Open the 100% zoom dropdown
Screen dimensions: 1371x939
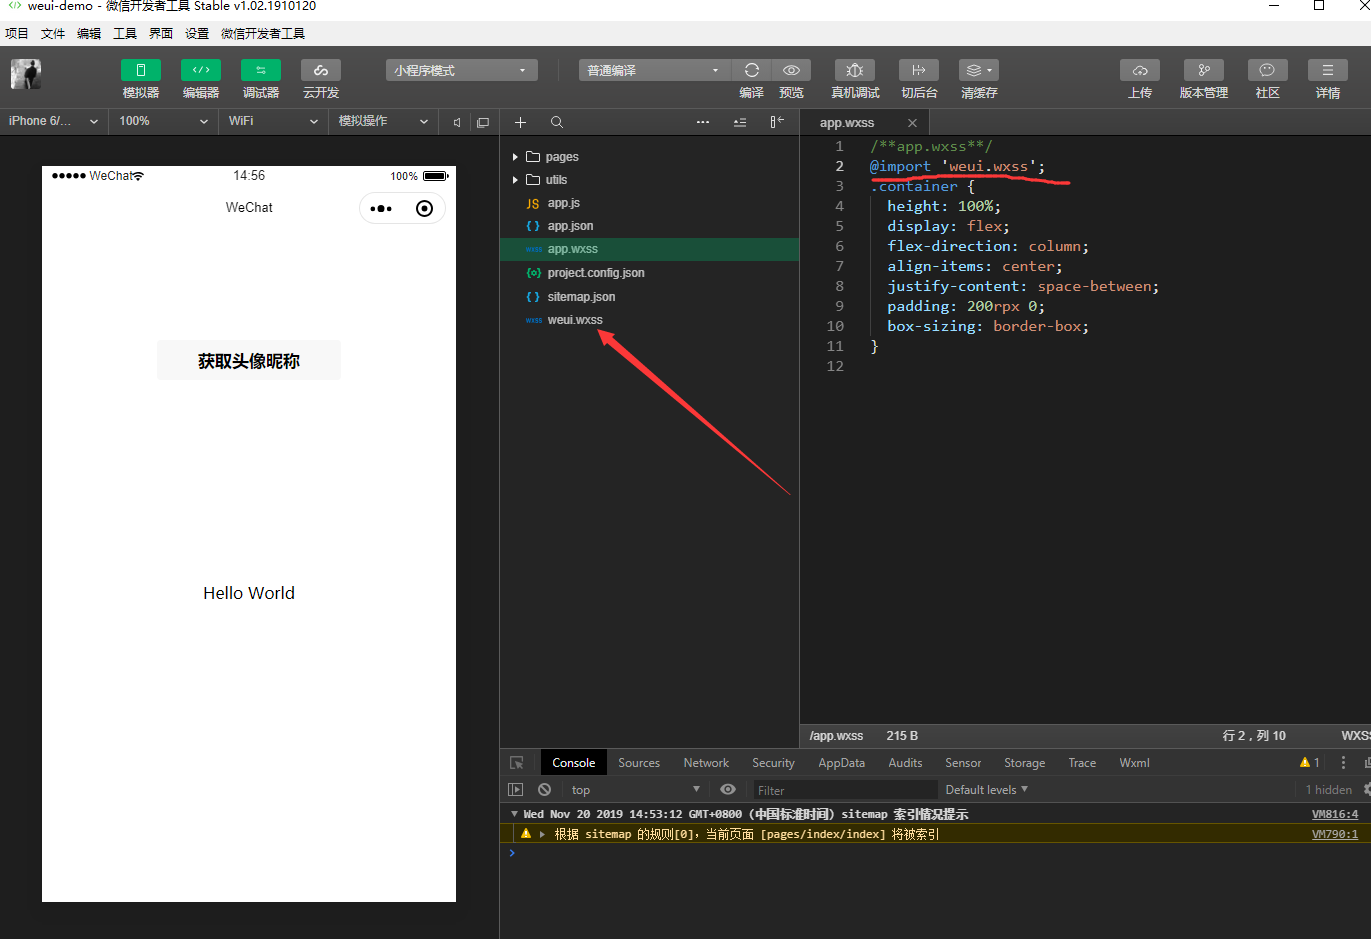(164, 121)
